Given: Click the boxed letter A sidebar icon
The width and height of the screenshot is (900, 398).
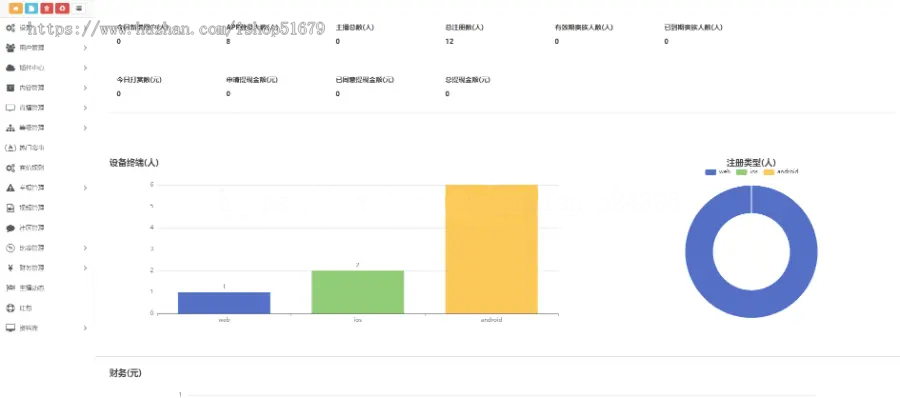Looking at the screenshot, I should click(10, 148).
